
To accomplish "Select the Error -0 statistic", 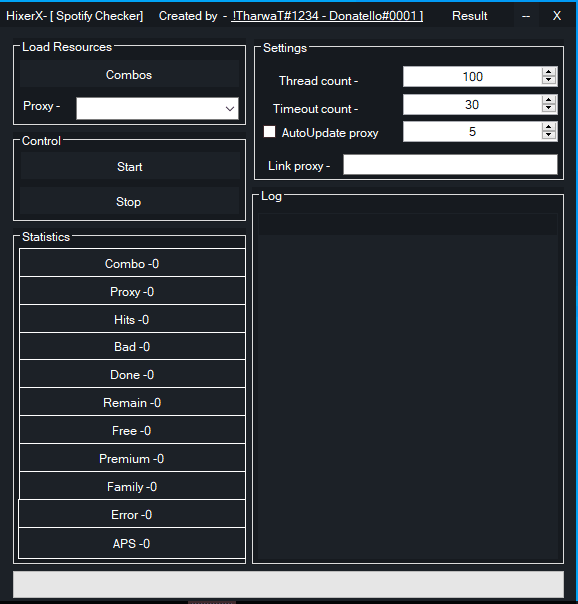I will pos(132,514).
